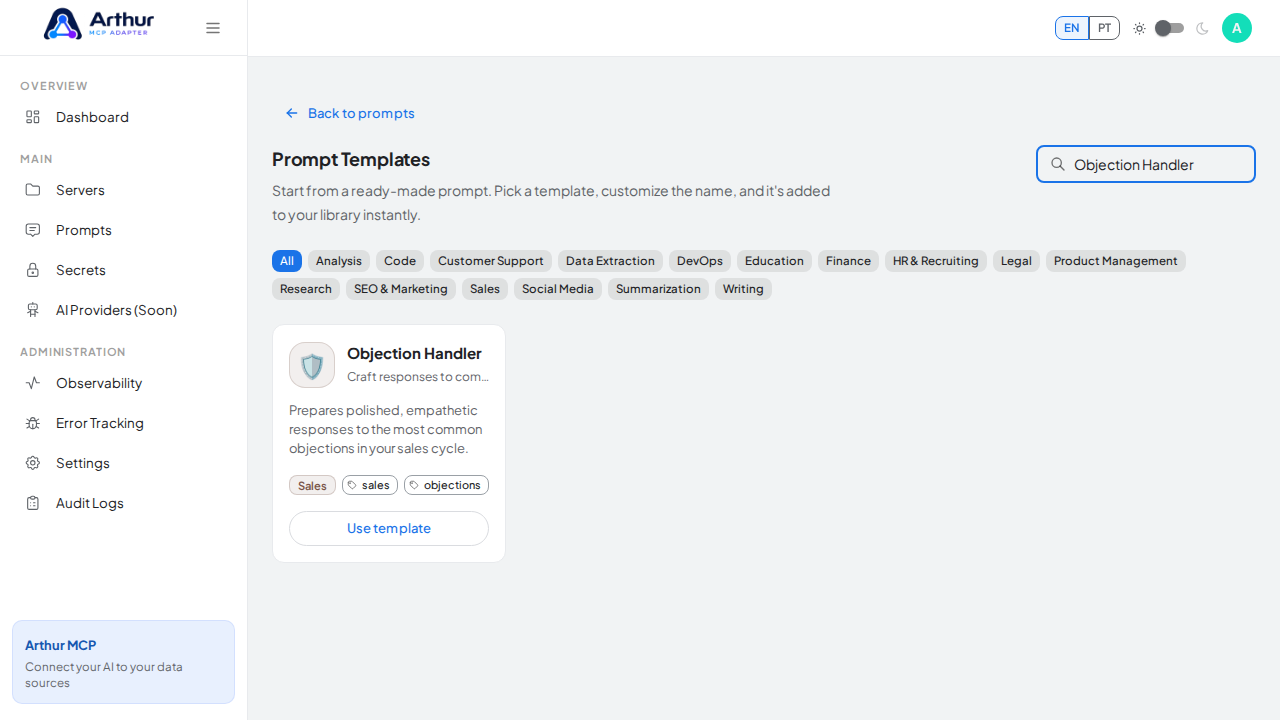
Task: Click the back arrow icon
Action: click(x=292, y=113)
